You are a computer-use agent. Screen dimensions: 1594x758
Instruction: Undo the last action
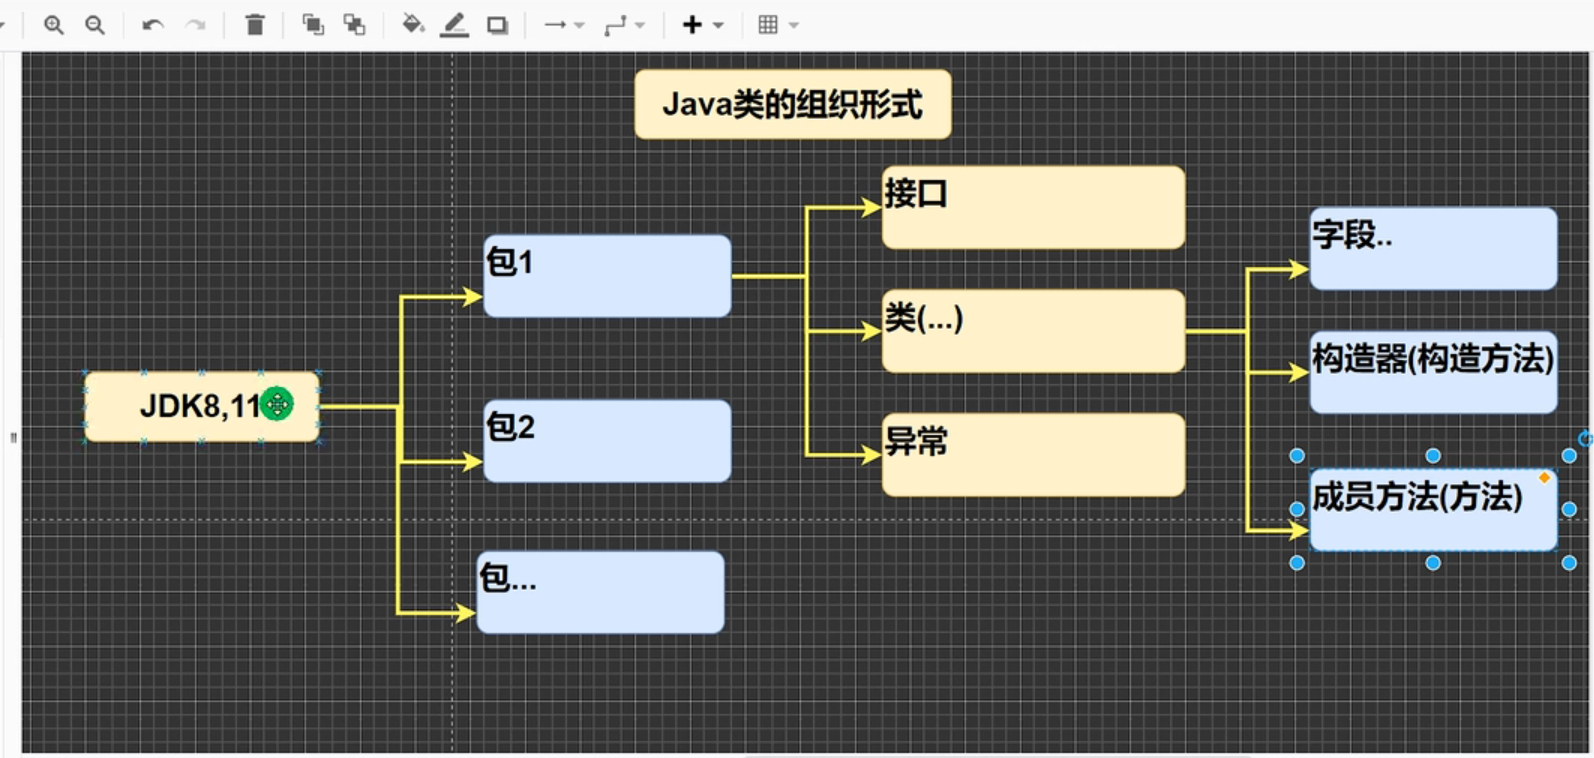(x=153, y=25)
